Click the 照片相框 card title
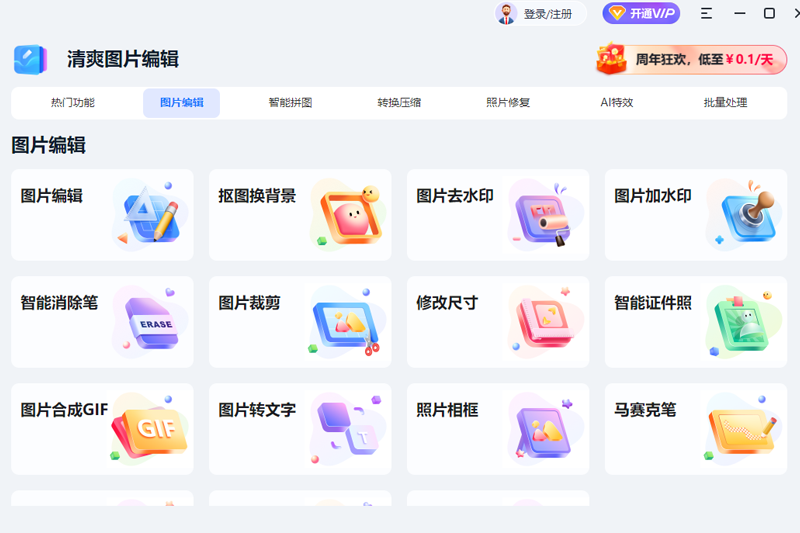Viewport: 800px width, 533px height. click(x=447, y=410)
